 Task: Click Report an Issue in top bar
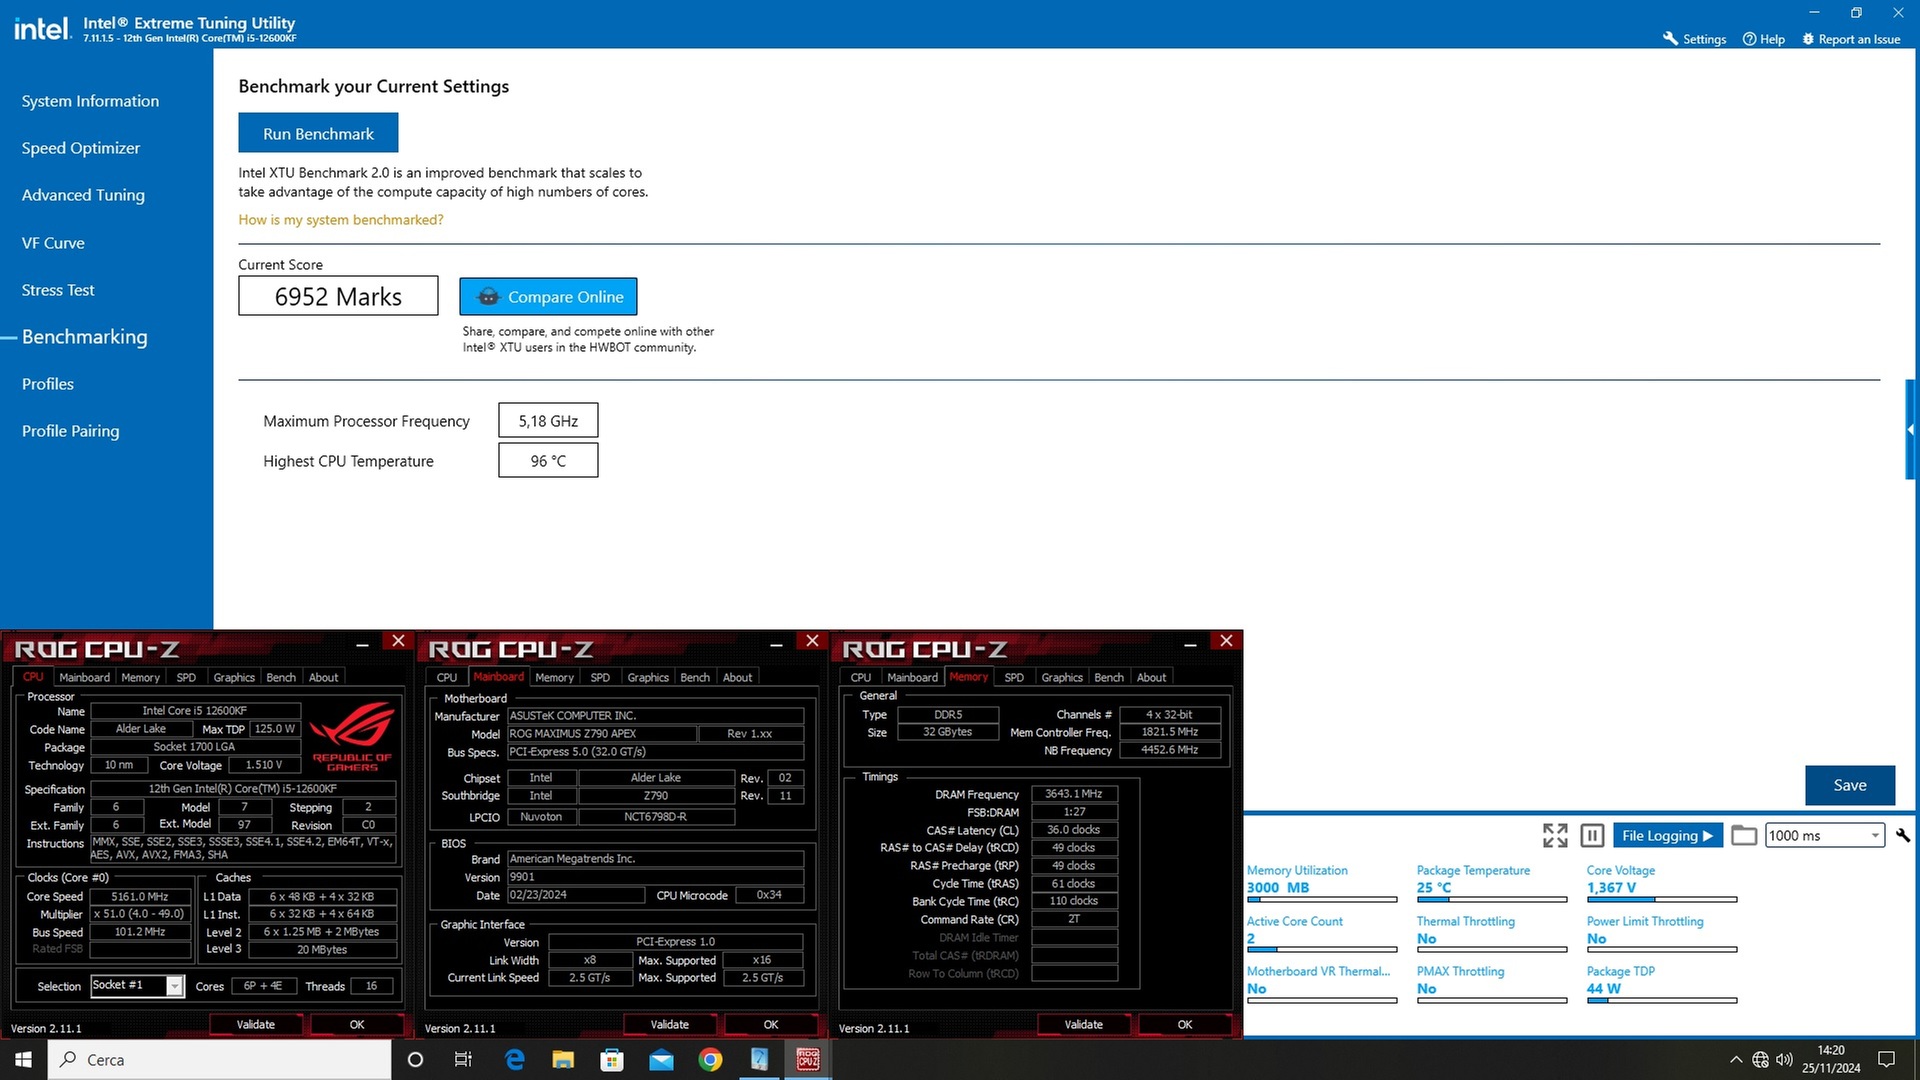(x=1851, y=39)
